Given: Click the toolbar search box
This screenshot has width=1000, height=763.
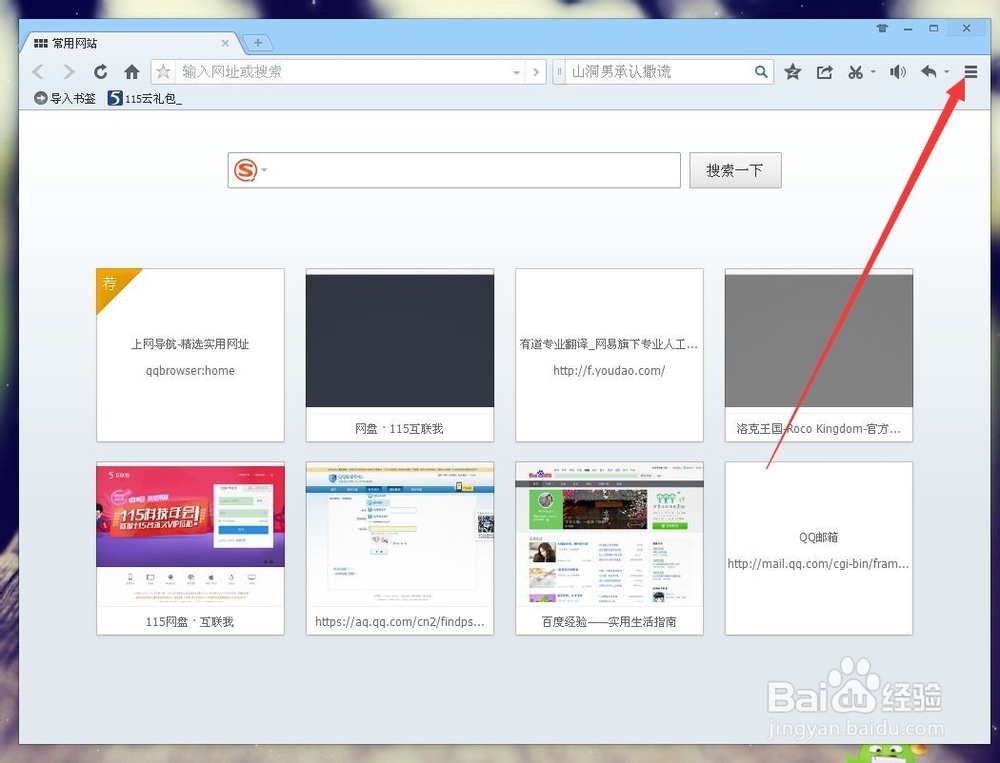Looking at the screenshot, I should [x=659, y=72].
